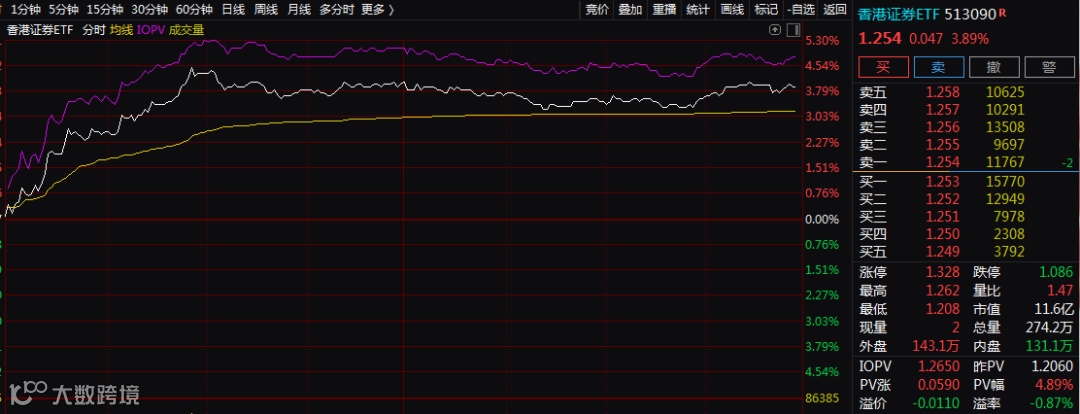Toggle the 分时 legend label
The image size is (1080, 414).
93,30
